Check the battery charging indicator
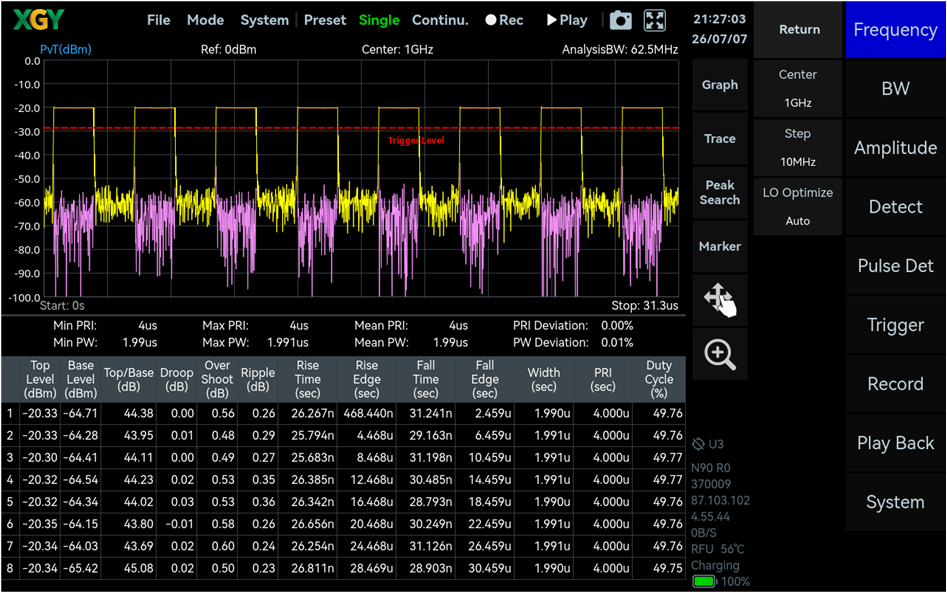The image size is (947, 593). point(704,582)
